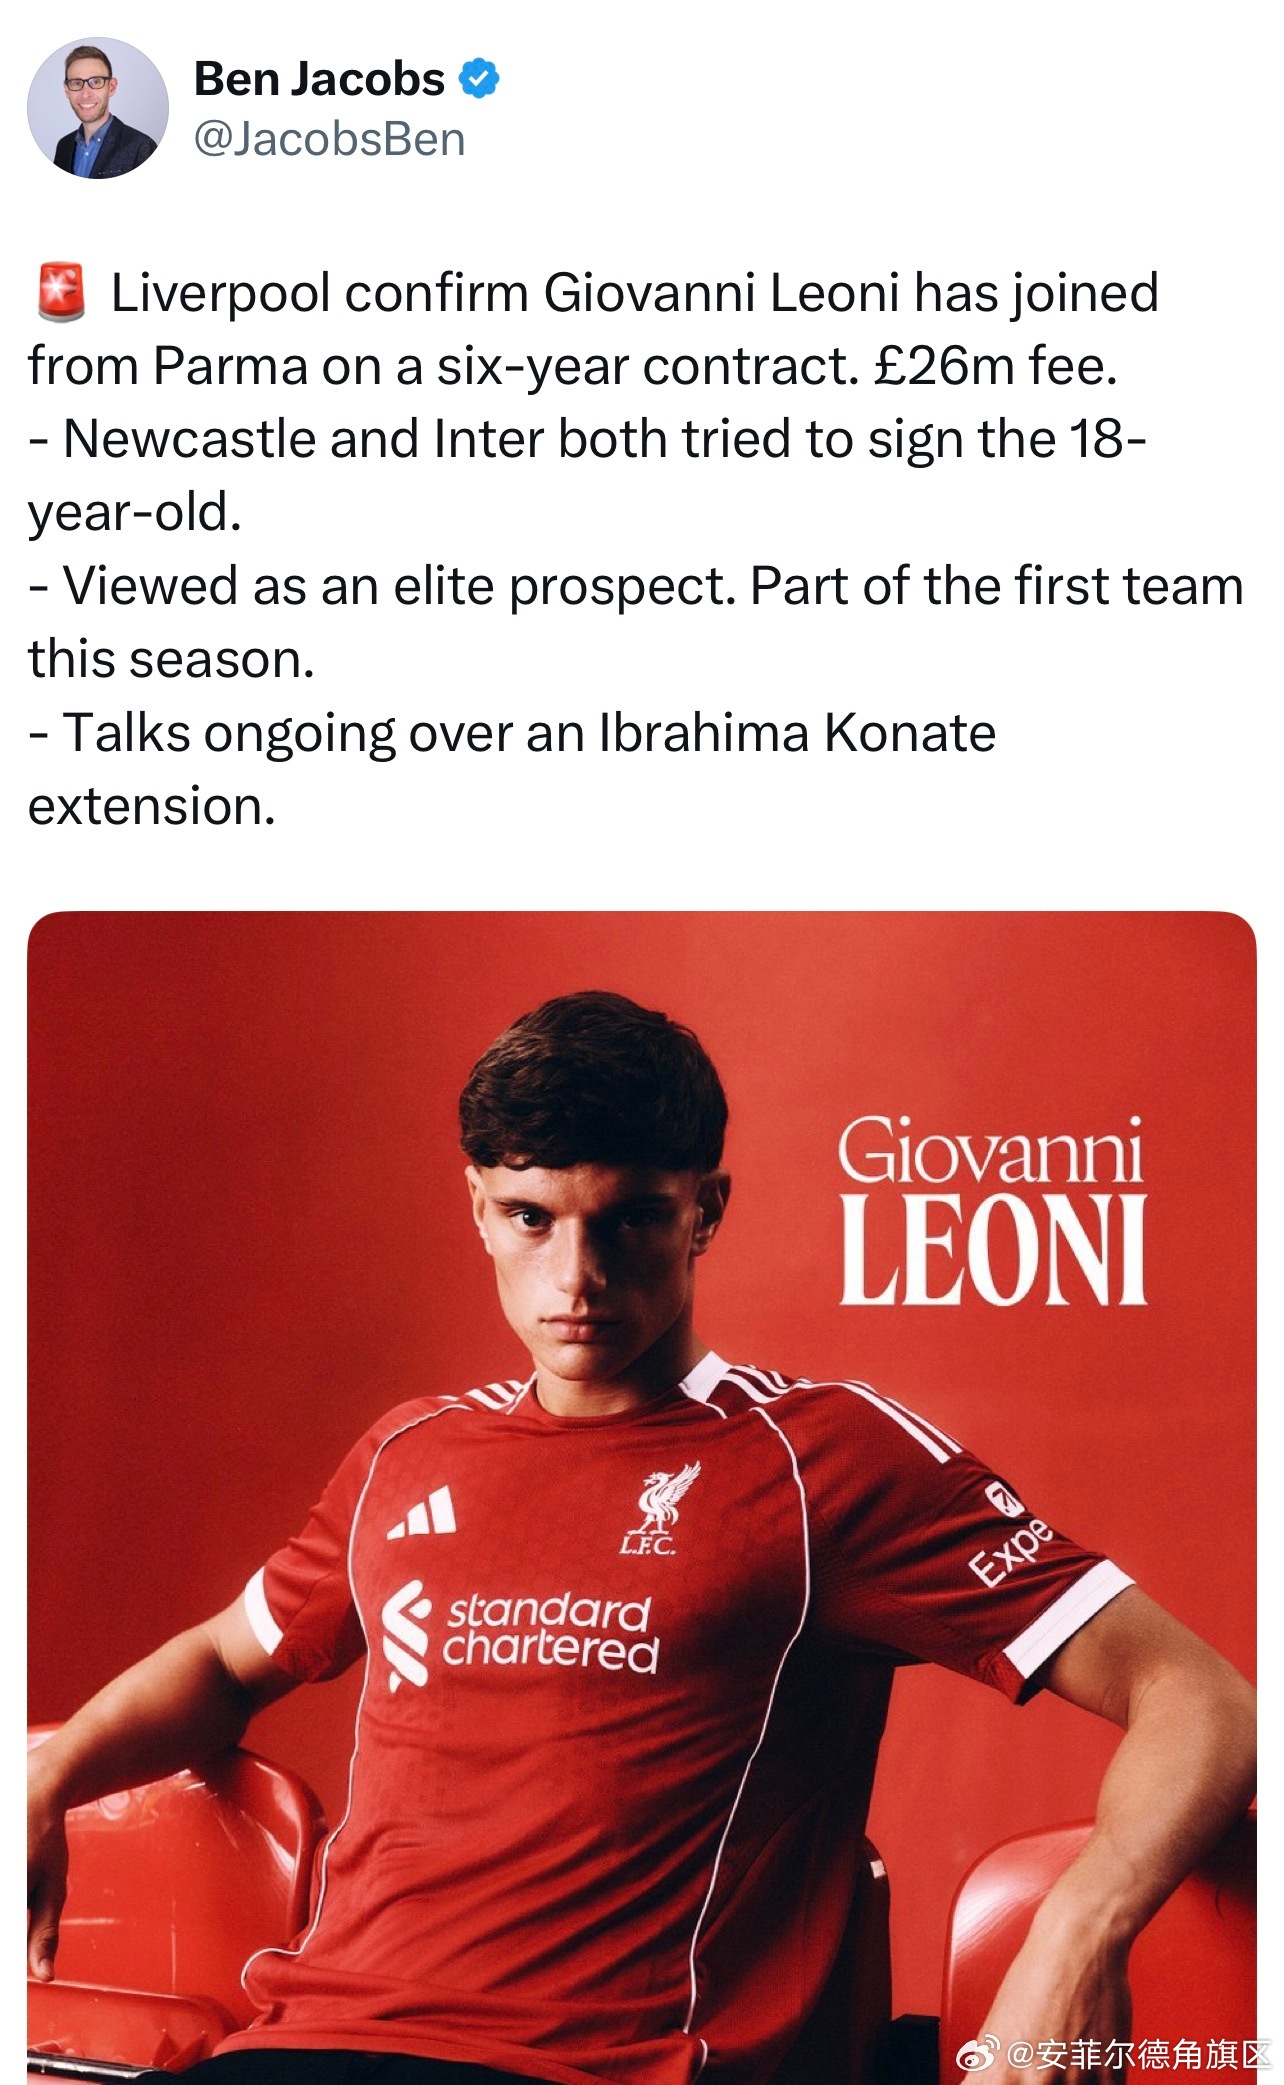
Task: Click the Expedia sleeve badge
Action: (1010, 1536)
